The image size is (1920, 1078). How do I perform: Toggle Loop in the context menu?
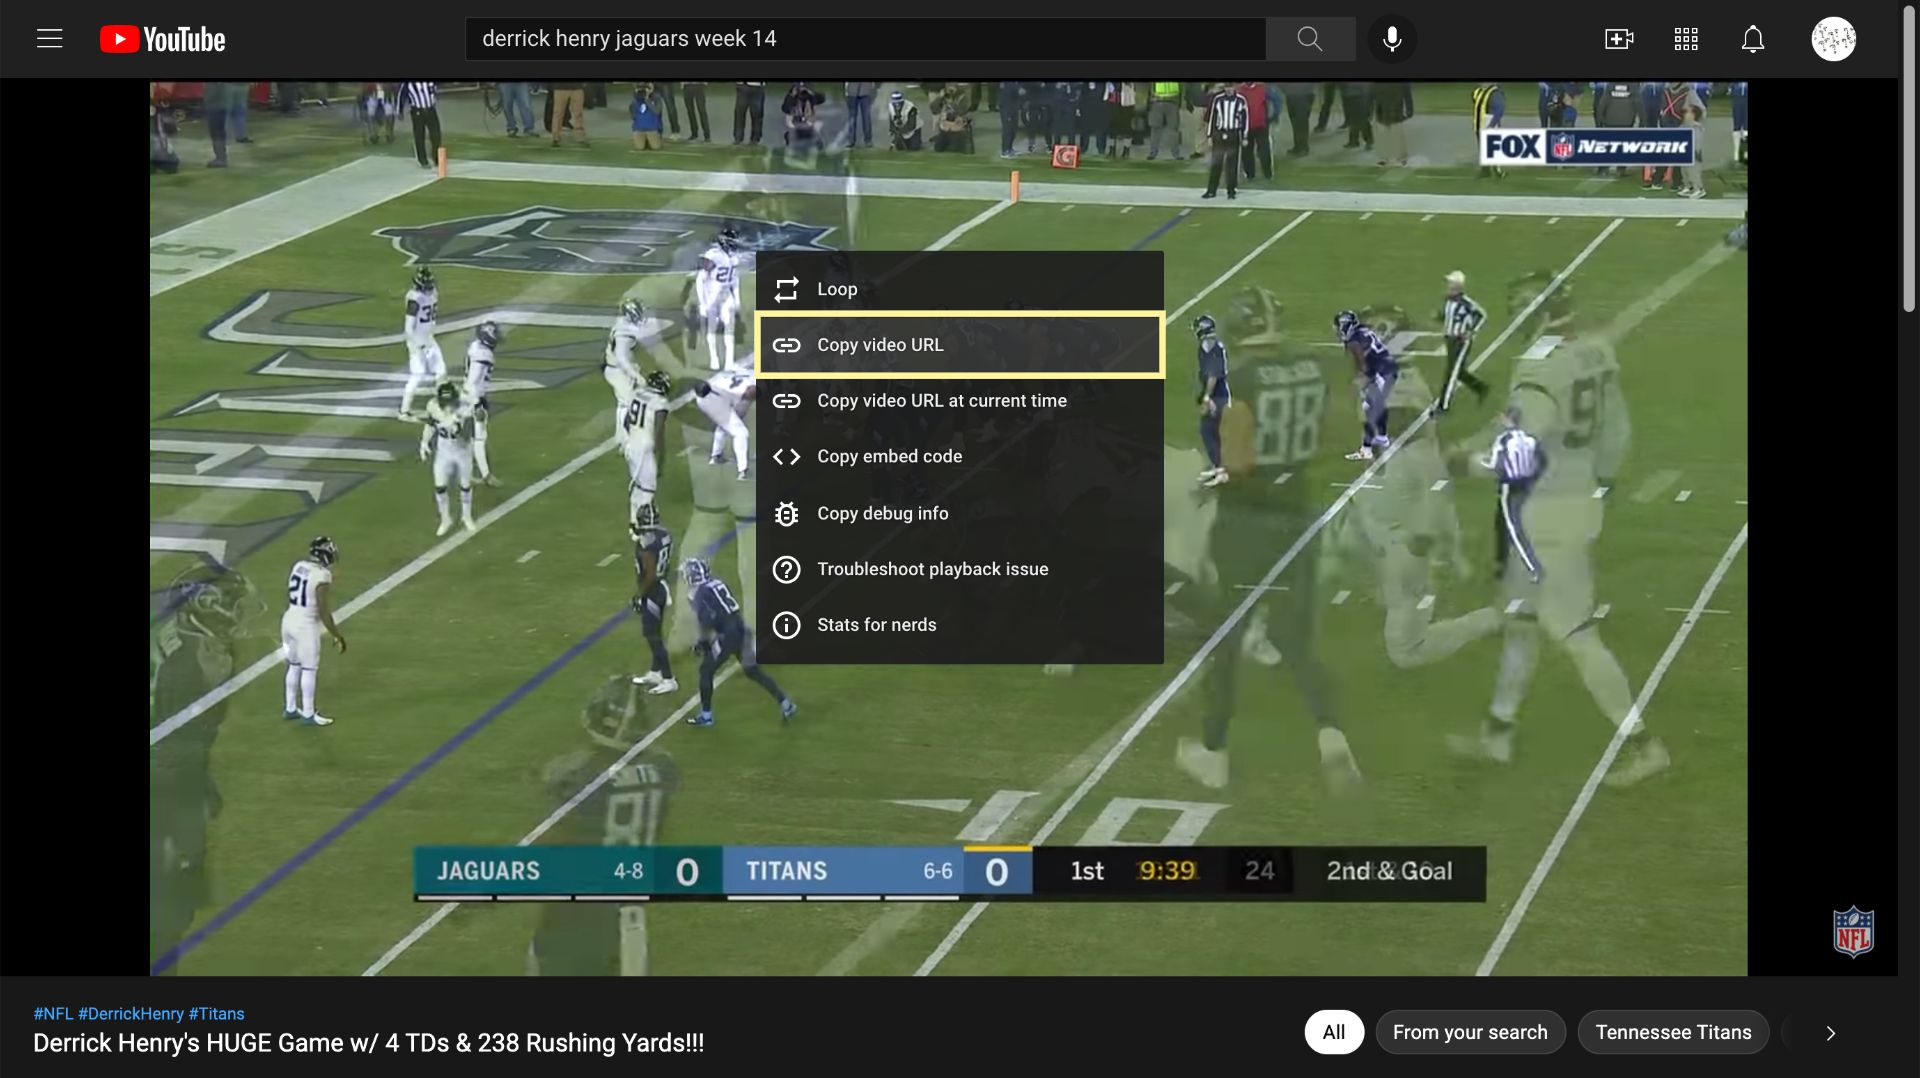pos(958,289)
